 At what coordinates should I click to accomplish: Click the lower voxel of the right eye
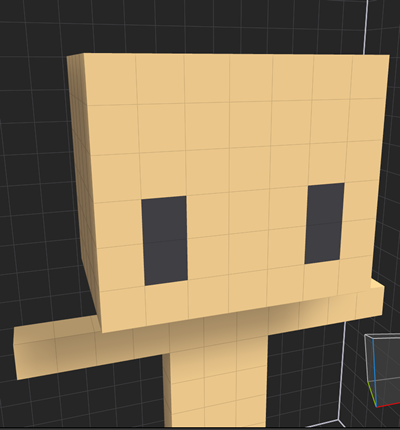(323, 243)
